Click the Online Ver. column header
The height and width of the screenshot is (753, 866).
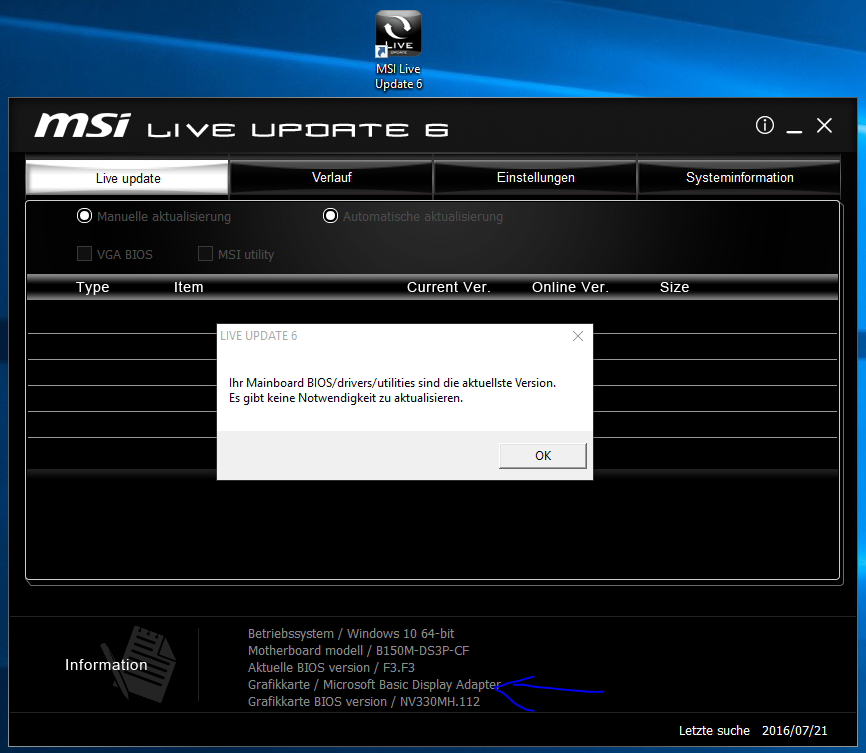[x=570, y=287]
